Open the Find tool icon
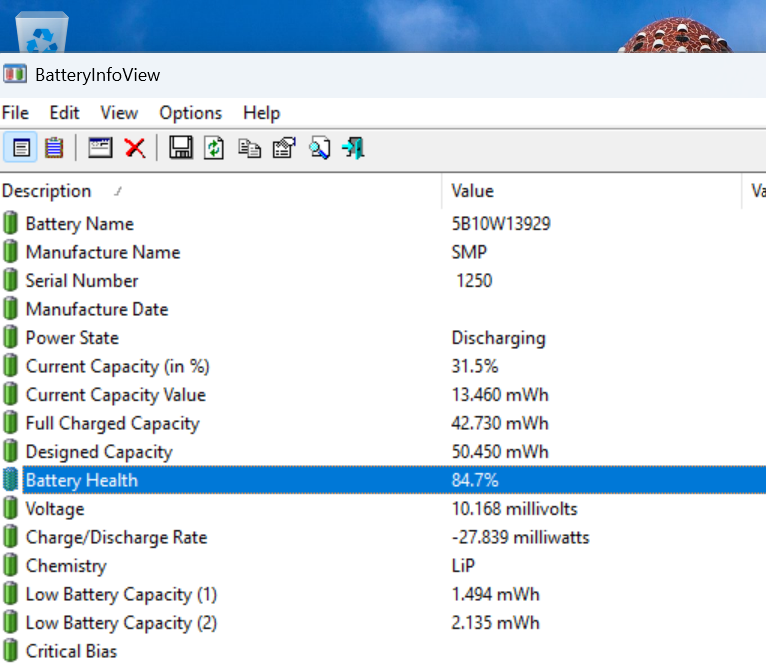The image size is (766, 663). point(319,148)
